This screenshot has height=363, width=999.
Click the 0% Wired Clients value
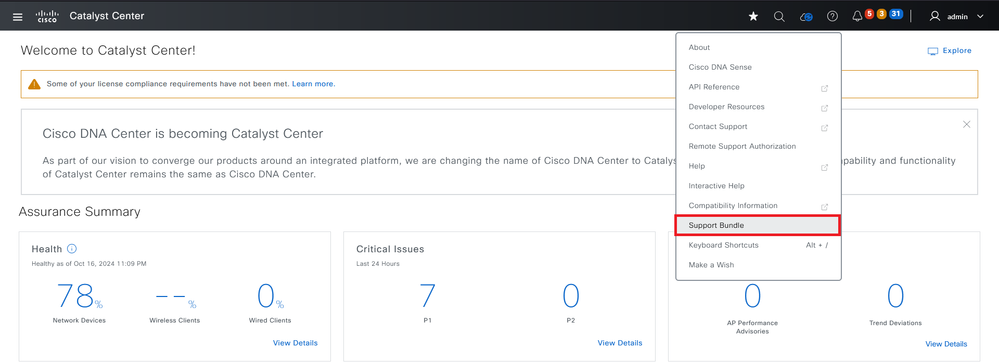click(270, 296)
